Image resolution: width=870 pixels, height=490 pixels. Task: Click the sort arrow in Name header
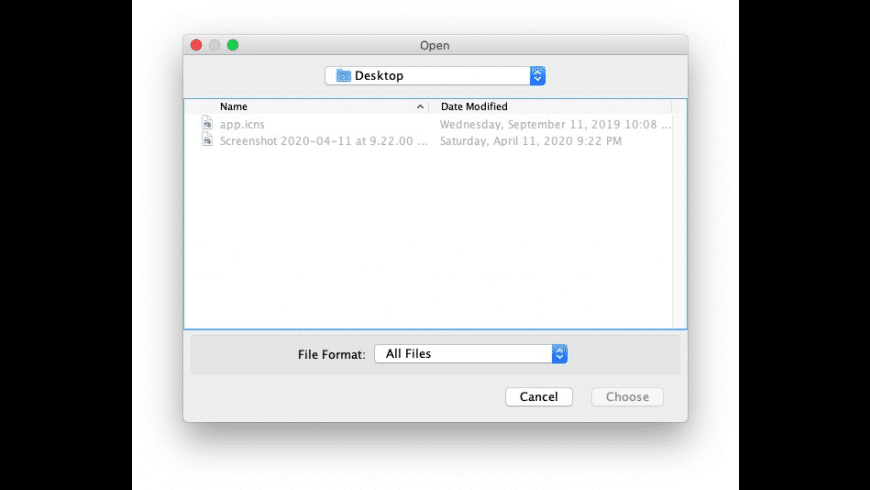(x=420, y=107)
